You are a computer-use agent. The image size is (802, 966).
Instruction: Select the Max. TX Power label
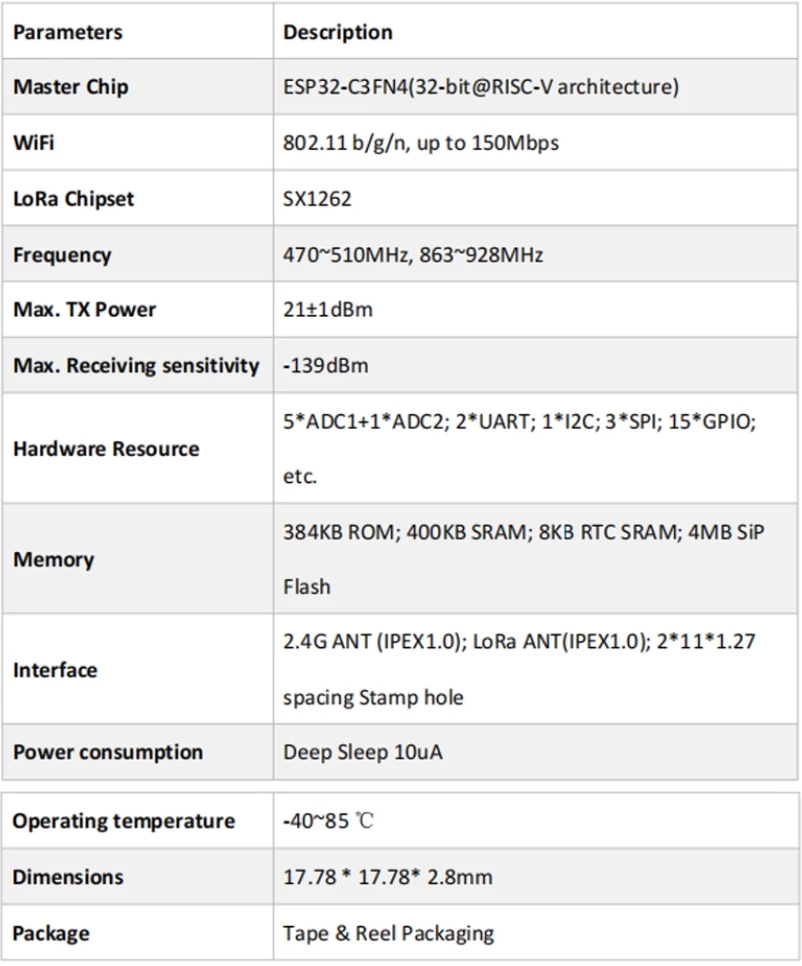coord(85,310)
